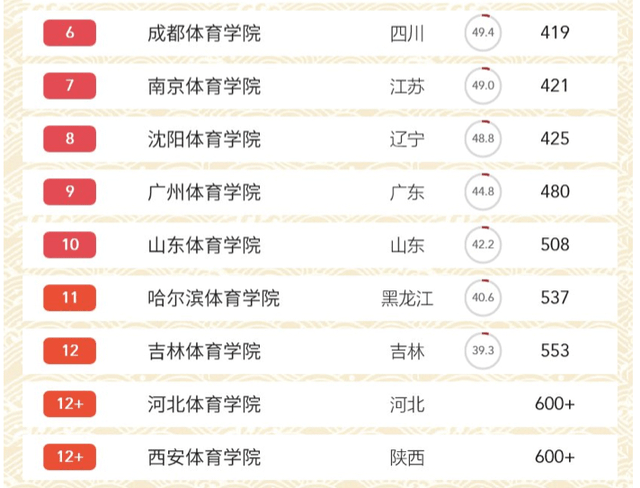
Task: Select the orange rank 11 badge
Action: coord(70,298)
